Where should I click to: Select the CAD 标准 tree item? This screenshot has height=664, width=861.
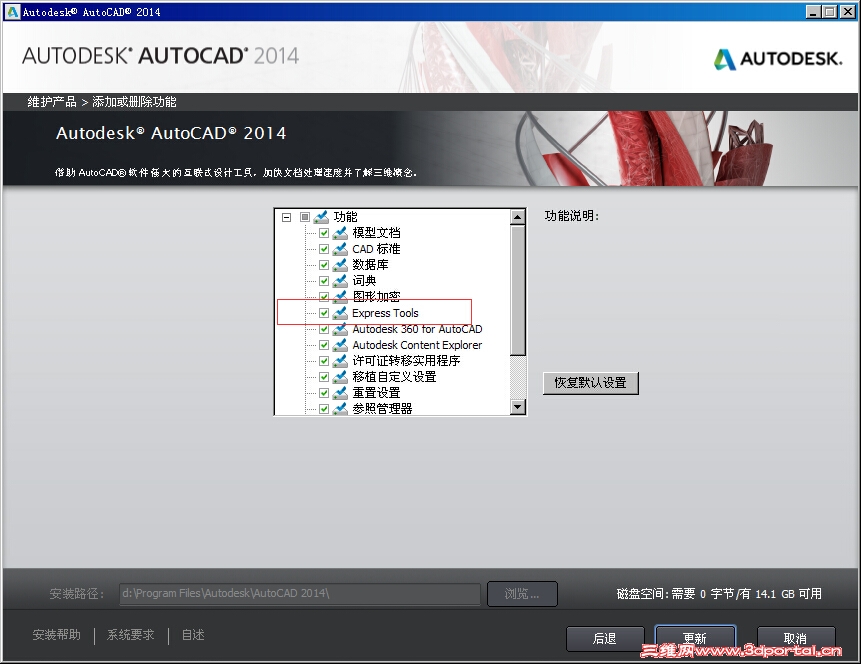click(x=376, y=249)
